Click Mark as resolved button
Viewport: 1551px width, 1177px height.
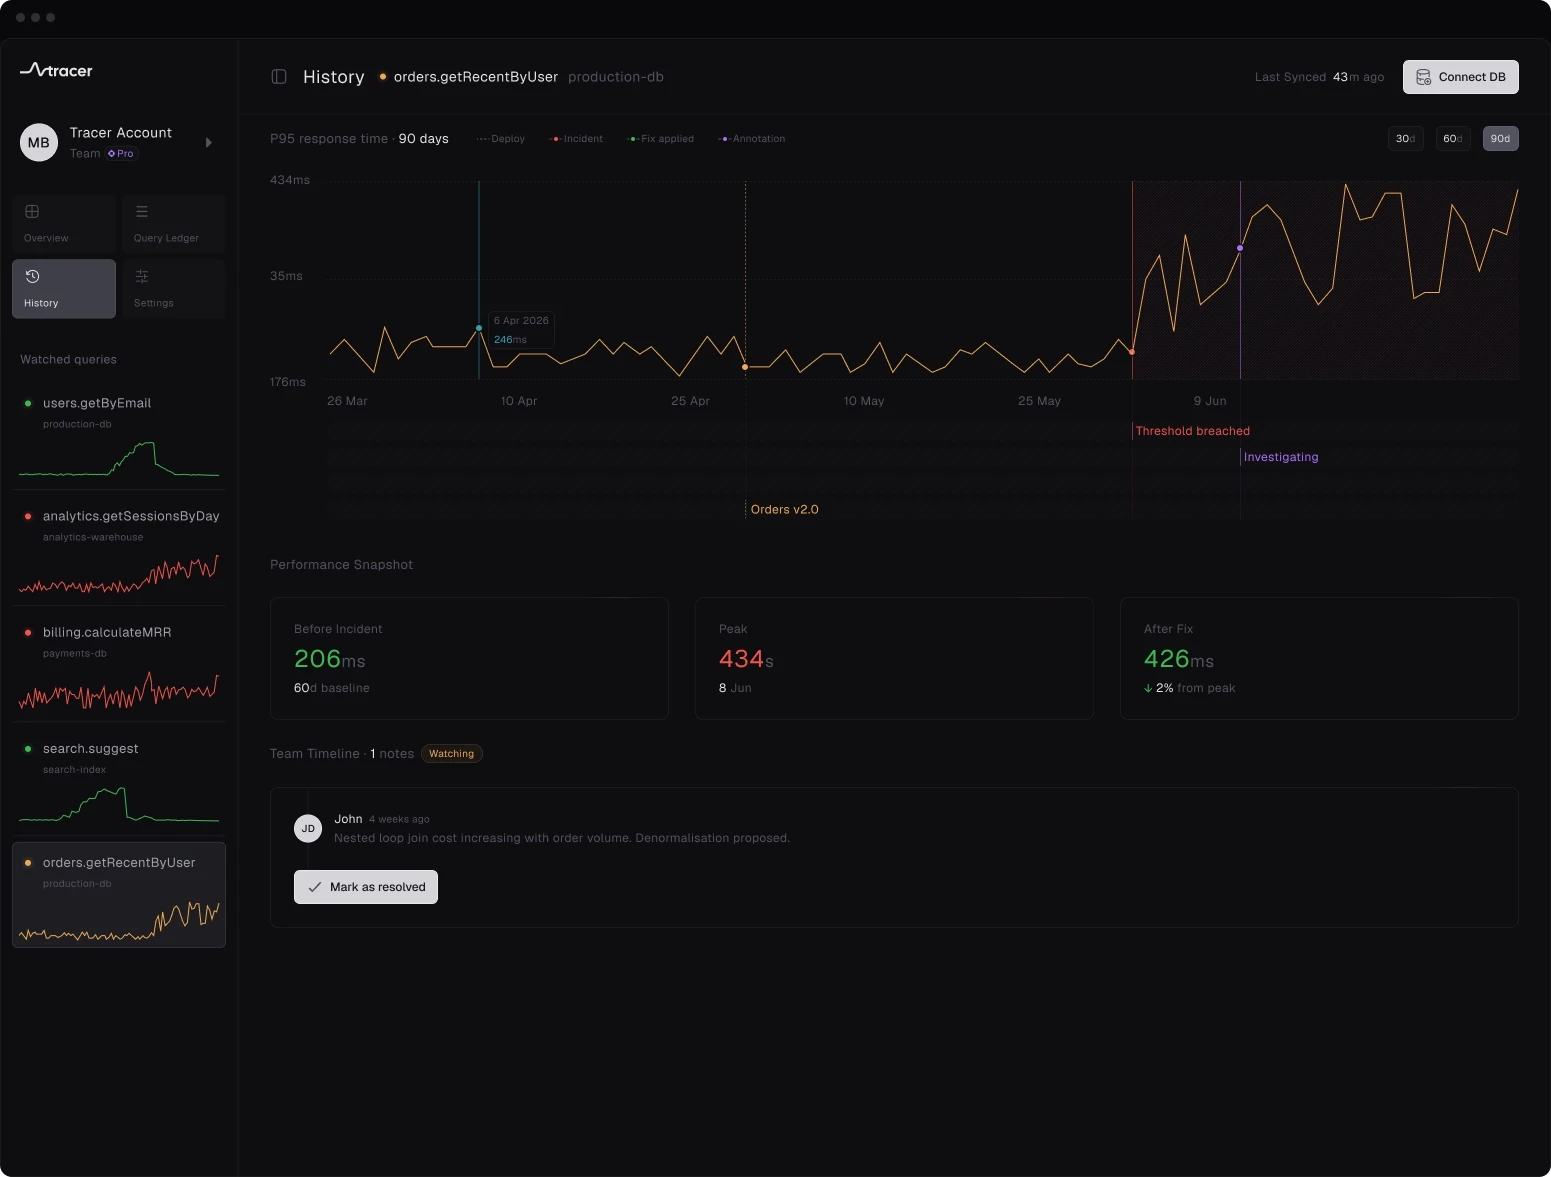click(x=366, y=887)
